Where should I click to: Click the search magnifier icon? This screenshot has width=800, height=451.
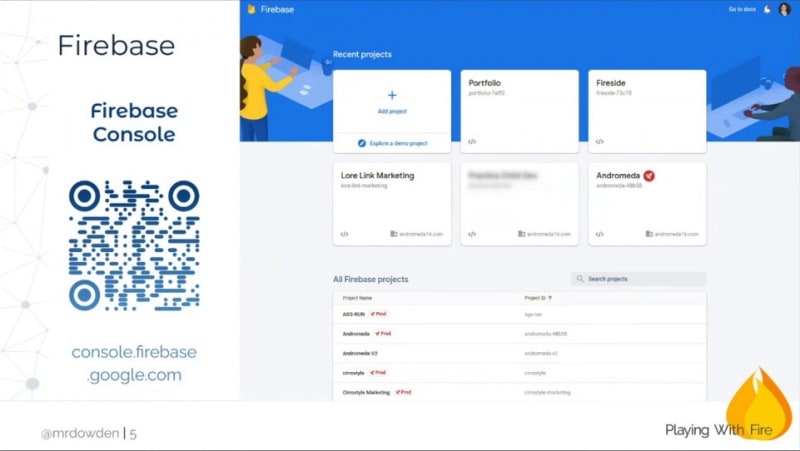point(580,279)
